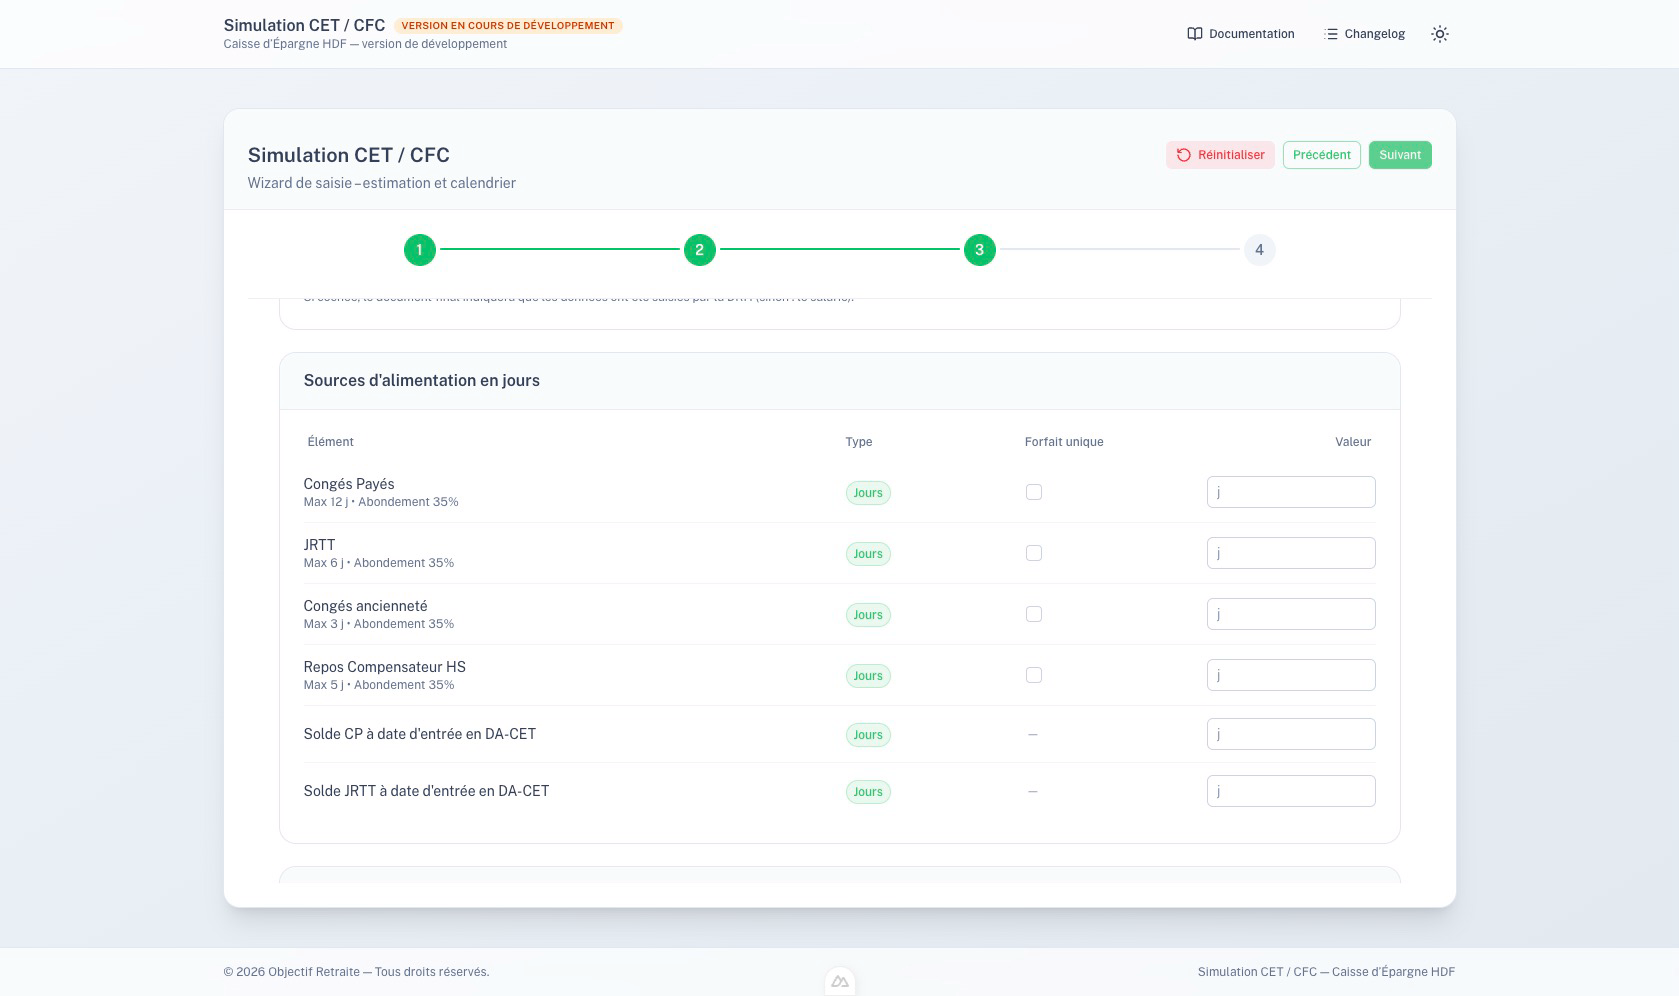Open the Documentation link
The width and height of the screenshot is (1679, 996).
(1251, 34)
